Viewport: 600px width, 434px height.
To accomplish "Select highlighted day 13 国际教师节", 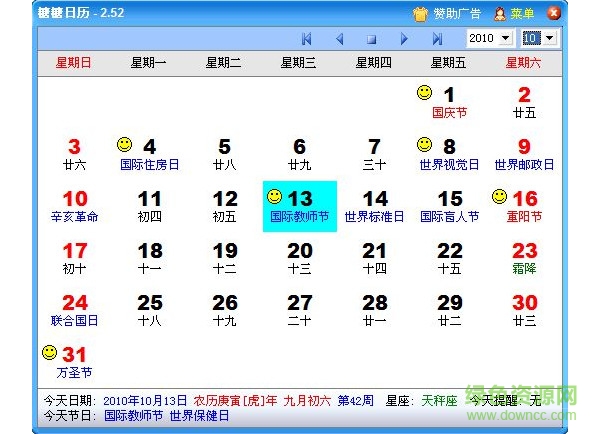I will 300,207.
